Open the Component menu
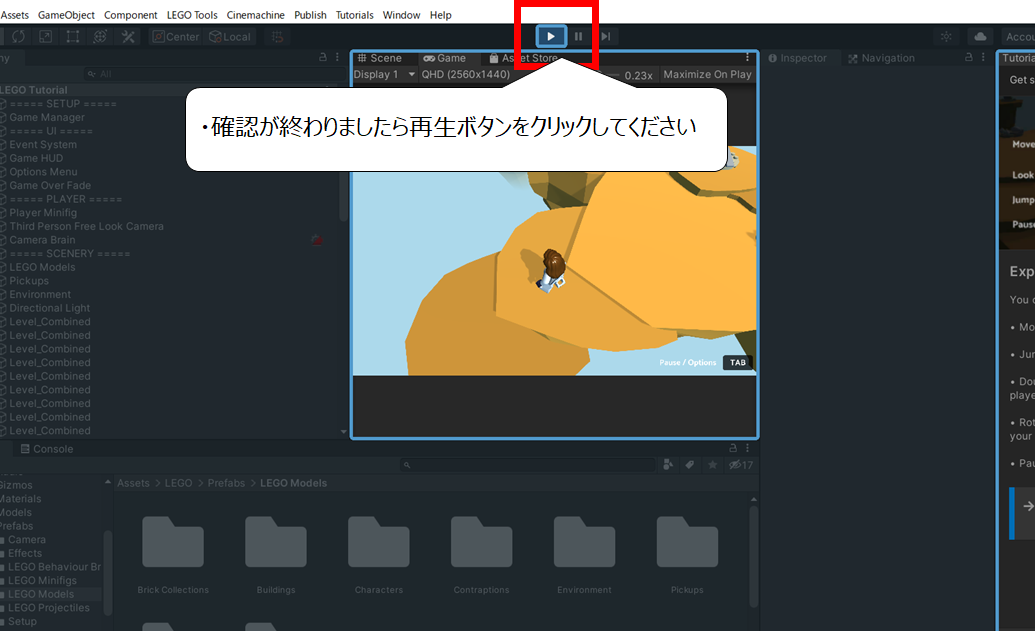This screenshot has height=631, width=1035. 131,15
